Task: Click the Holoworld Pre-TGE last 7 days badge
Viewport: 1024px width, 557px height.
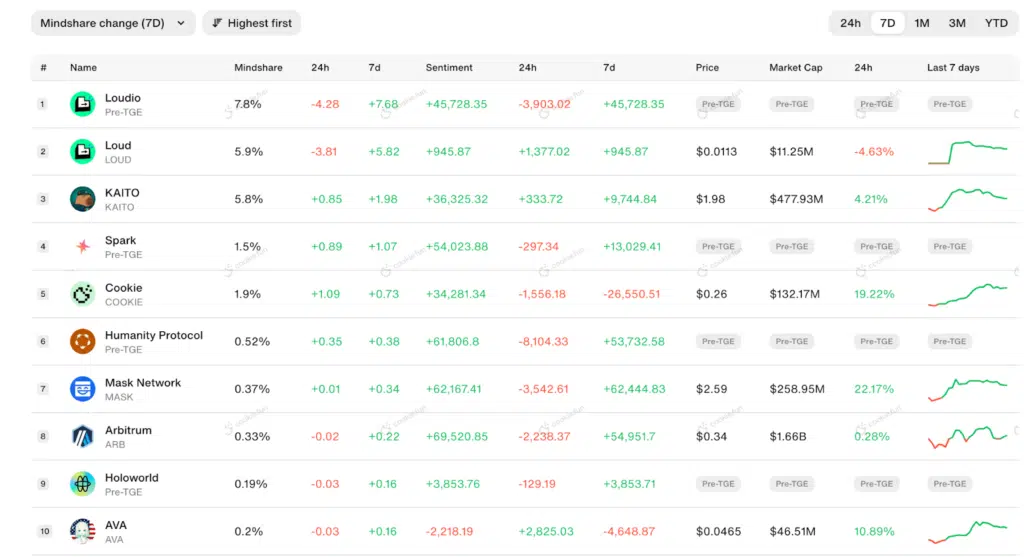Action: (x=950, y=484)
